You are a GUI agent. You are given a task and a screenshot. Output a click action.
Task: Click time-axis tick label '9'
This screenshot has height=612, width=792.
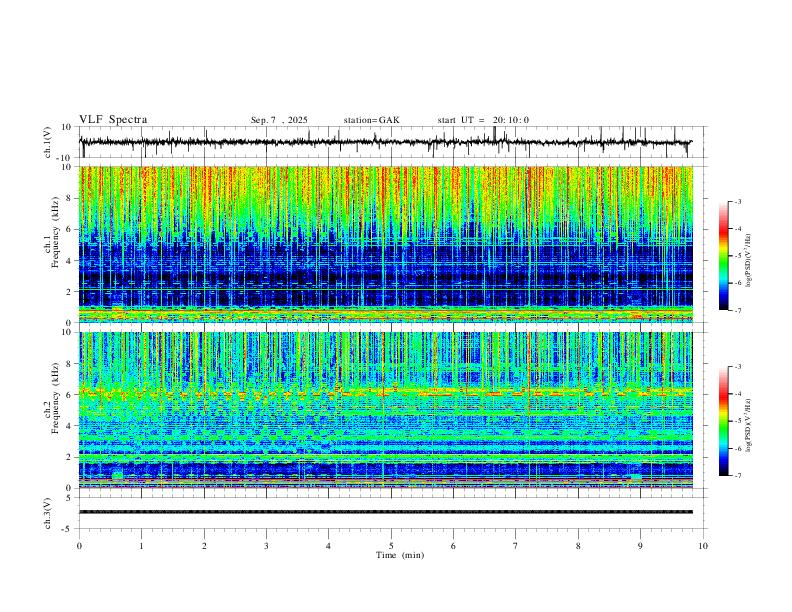(640, 546)
